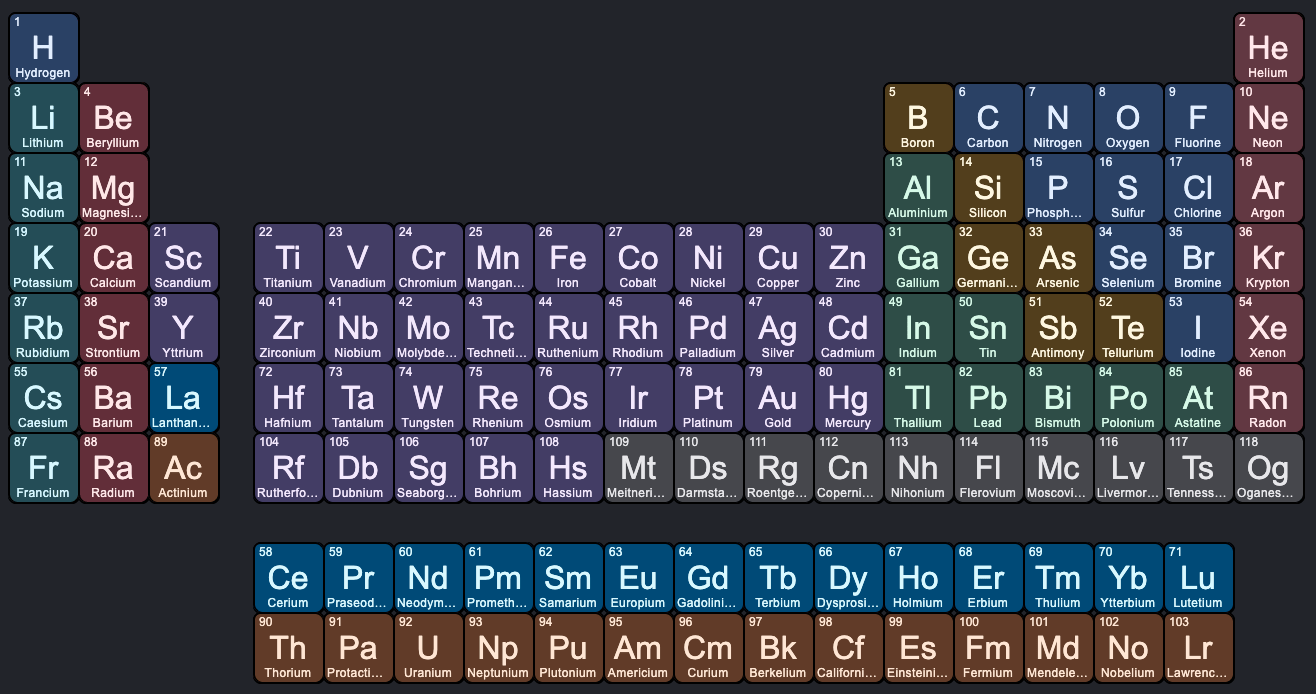
Task: Select the Sulfur element
Action: 1128,188
